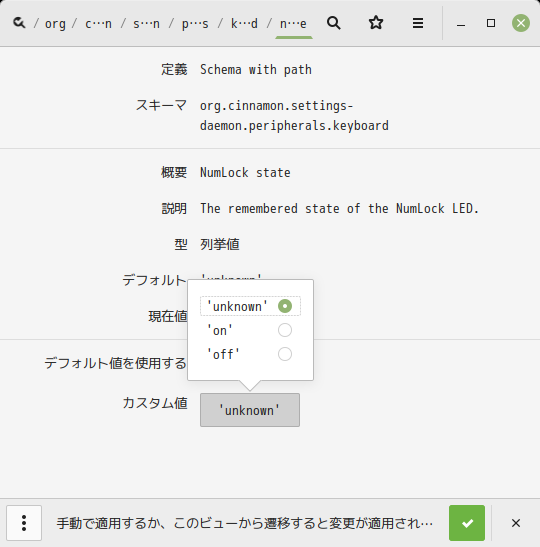Viewport: 540px width, 547px height.
Task: Go to 'p···s' path segment
Action: (195, 24)
